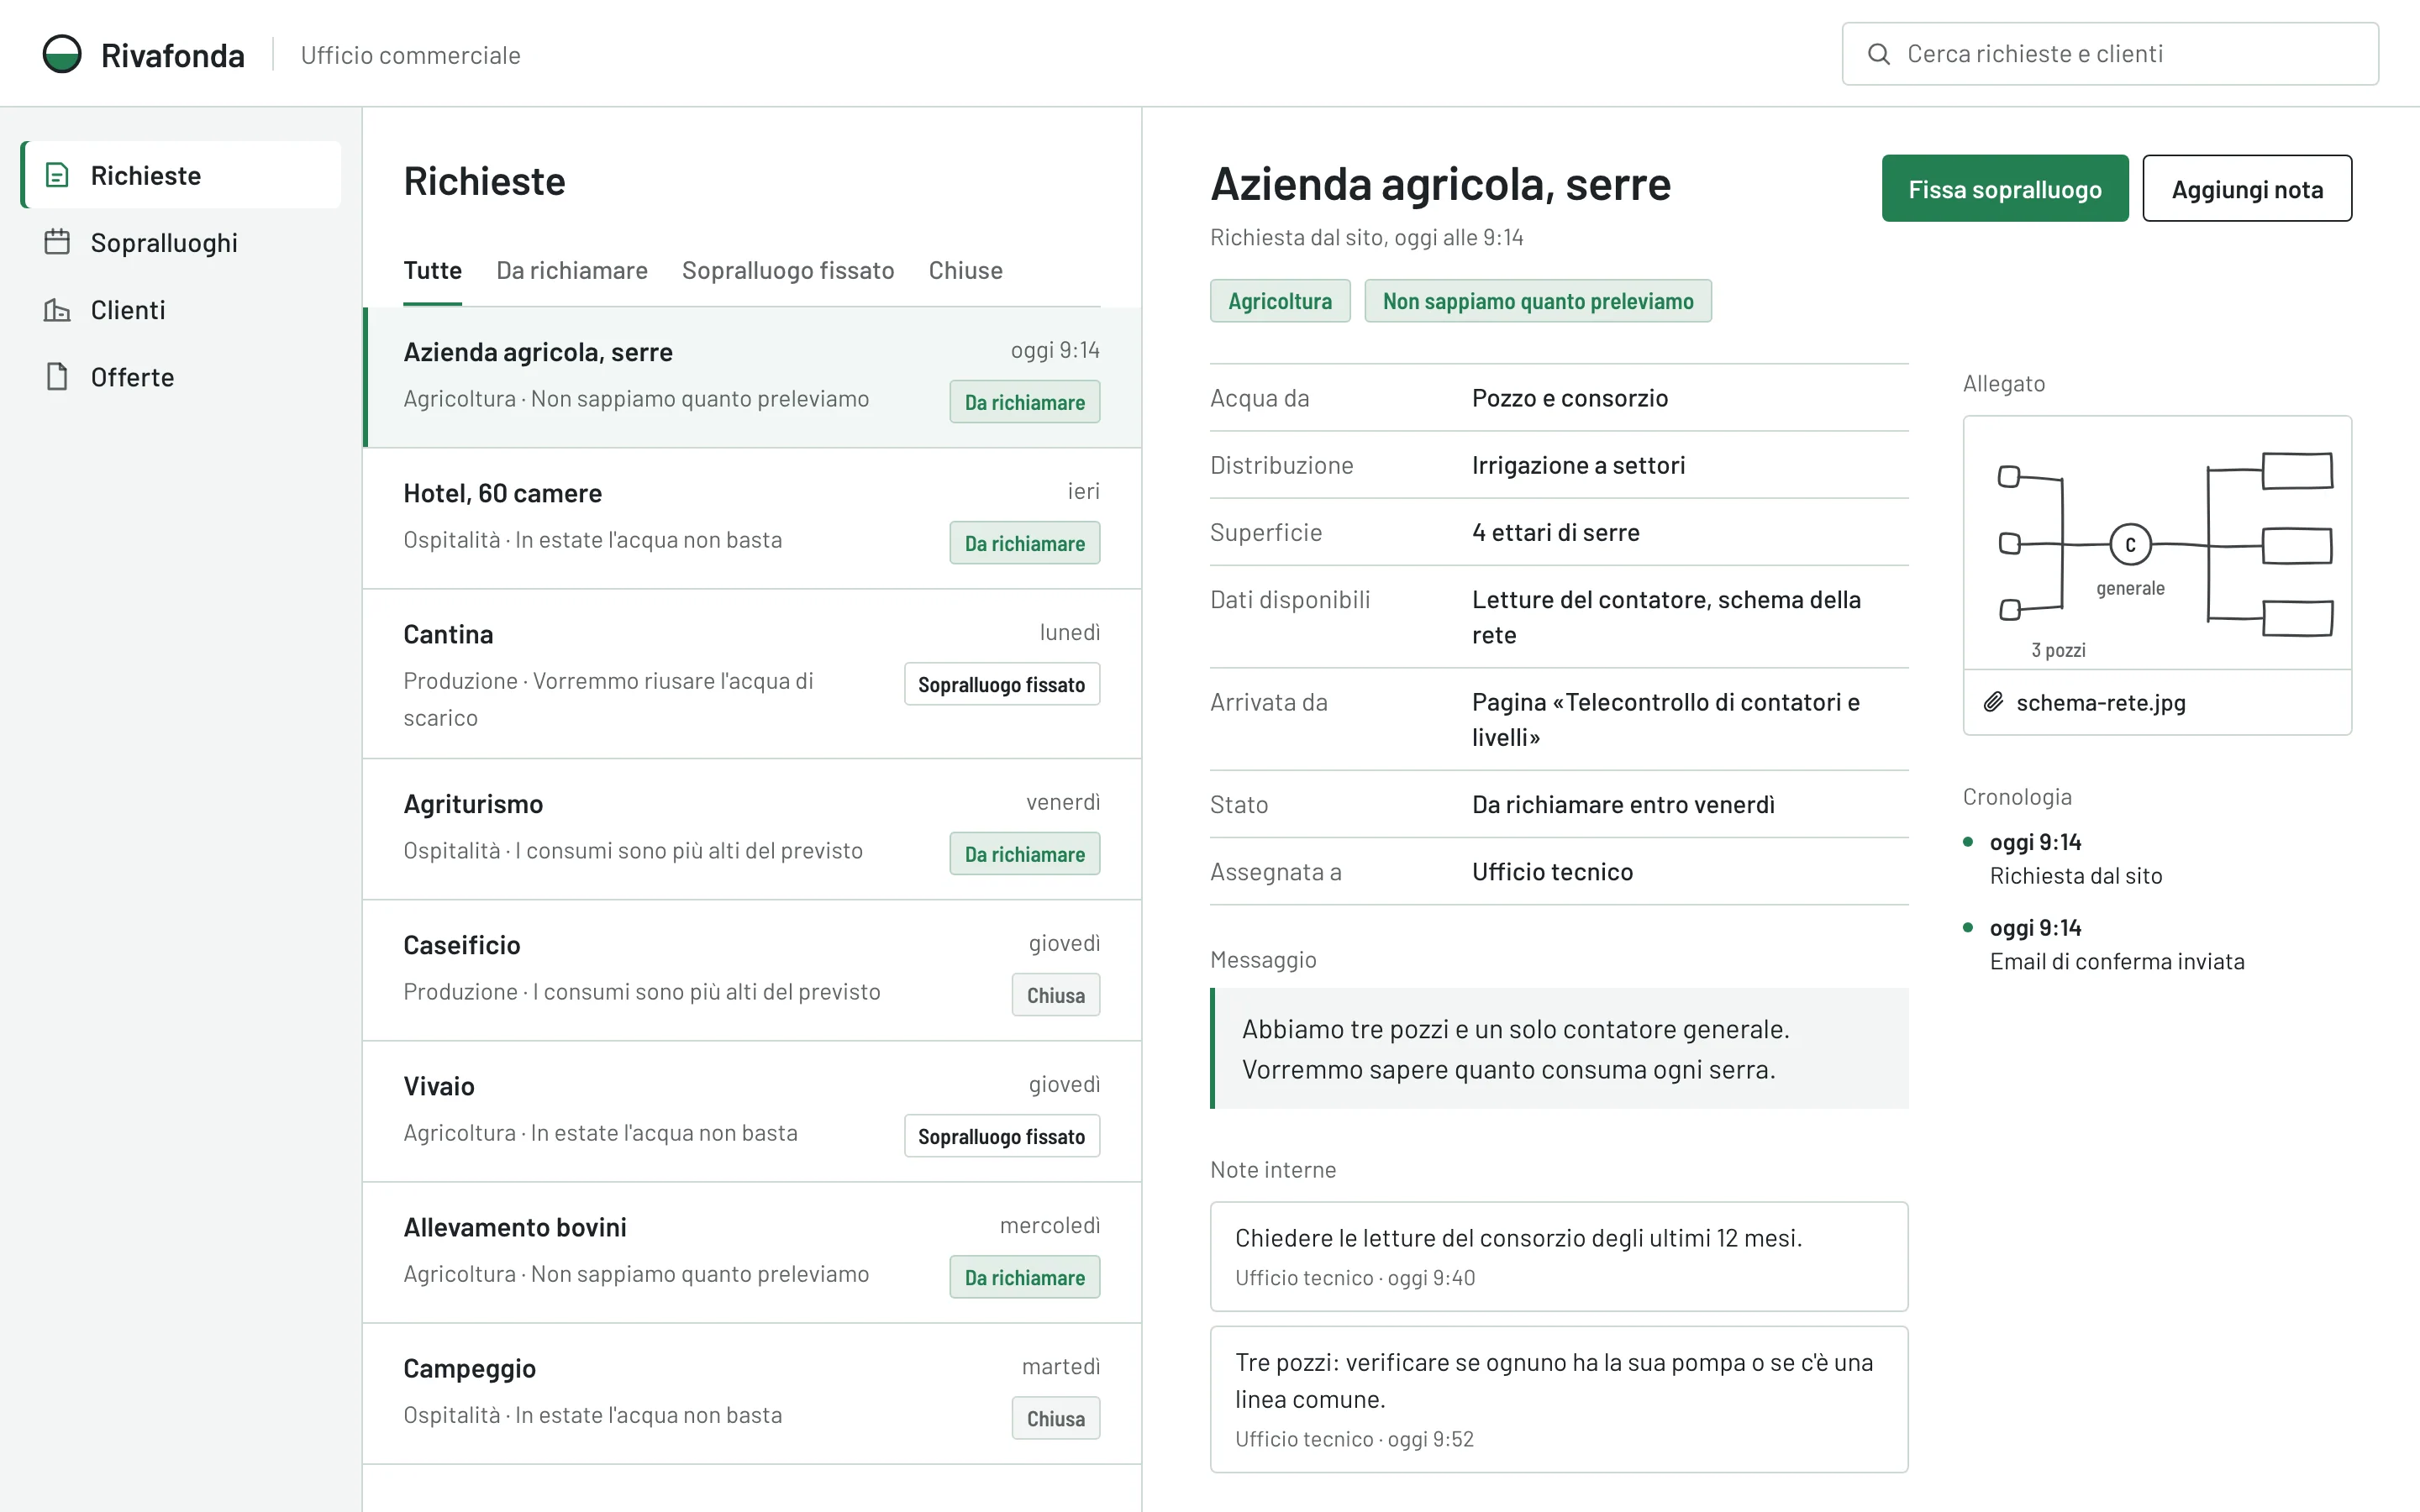This screenshot has height=1512, width=2420.
Task: Select the Allevamento bovini request
Action: 752,1252
